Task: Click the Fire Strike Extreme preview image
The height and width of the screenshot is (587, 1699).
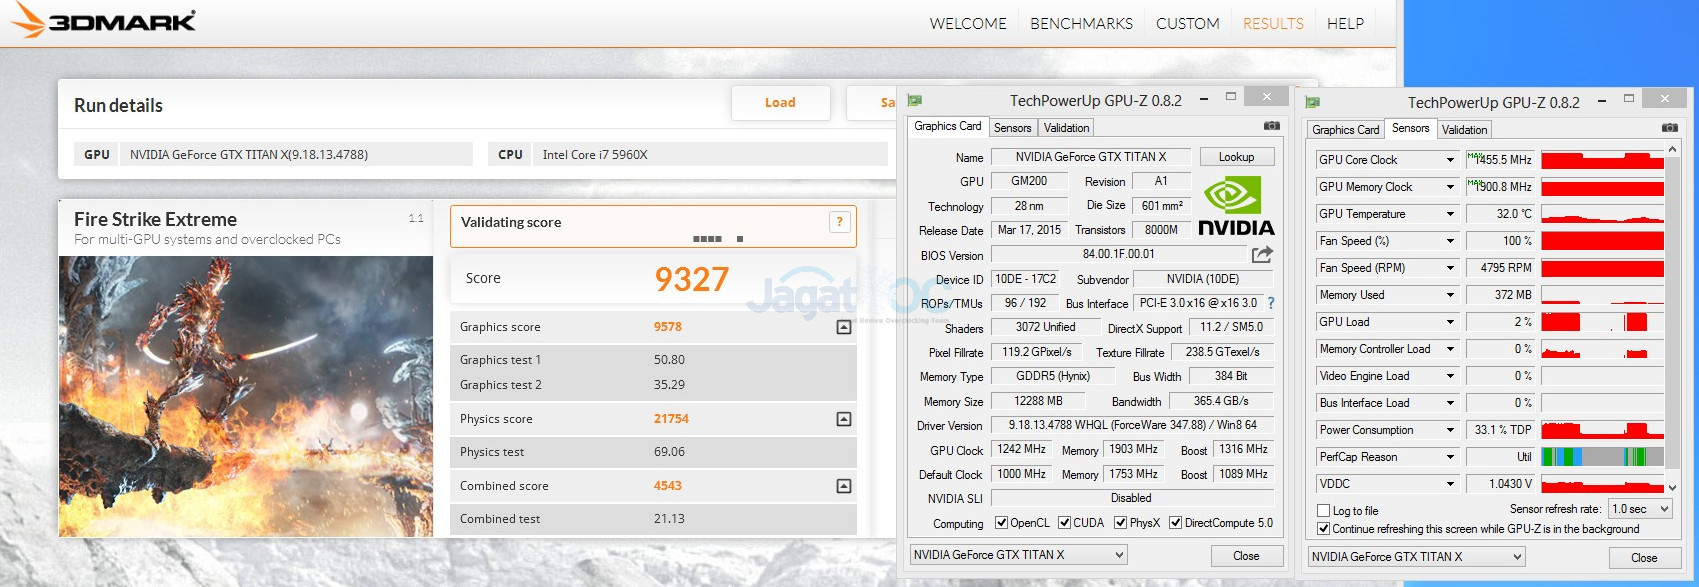Action: coord(246,396)
